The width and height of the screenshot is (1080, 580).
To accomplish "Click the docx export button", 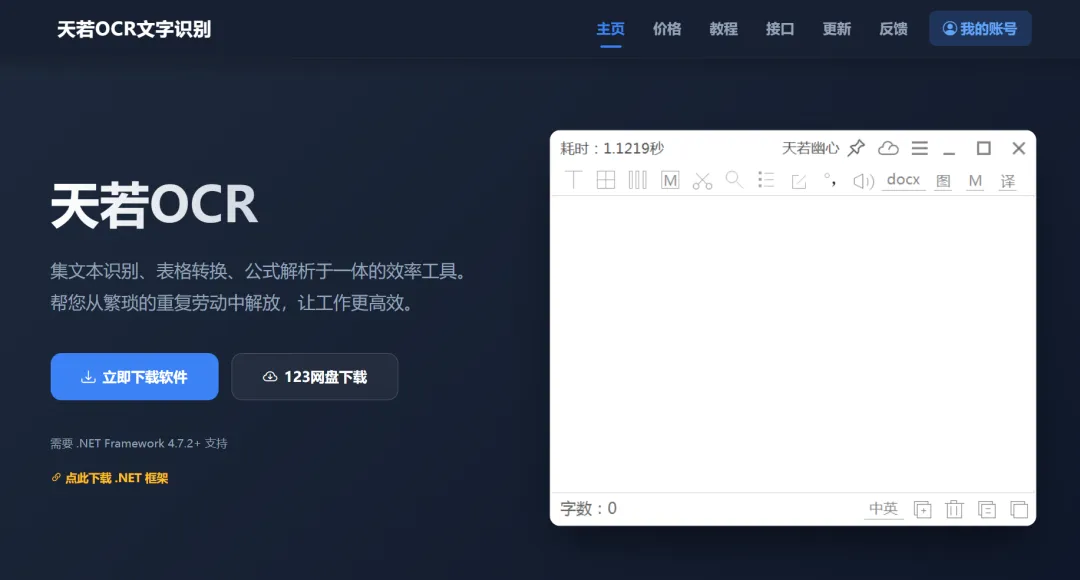I will pos(903,180).
